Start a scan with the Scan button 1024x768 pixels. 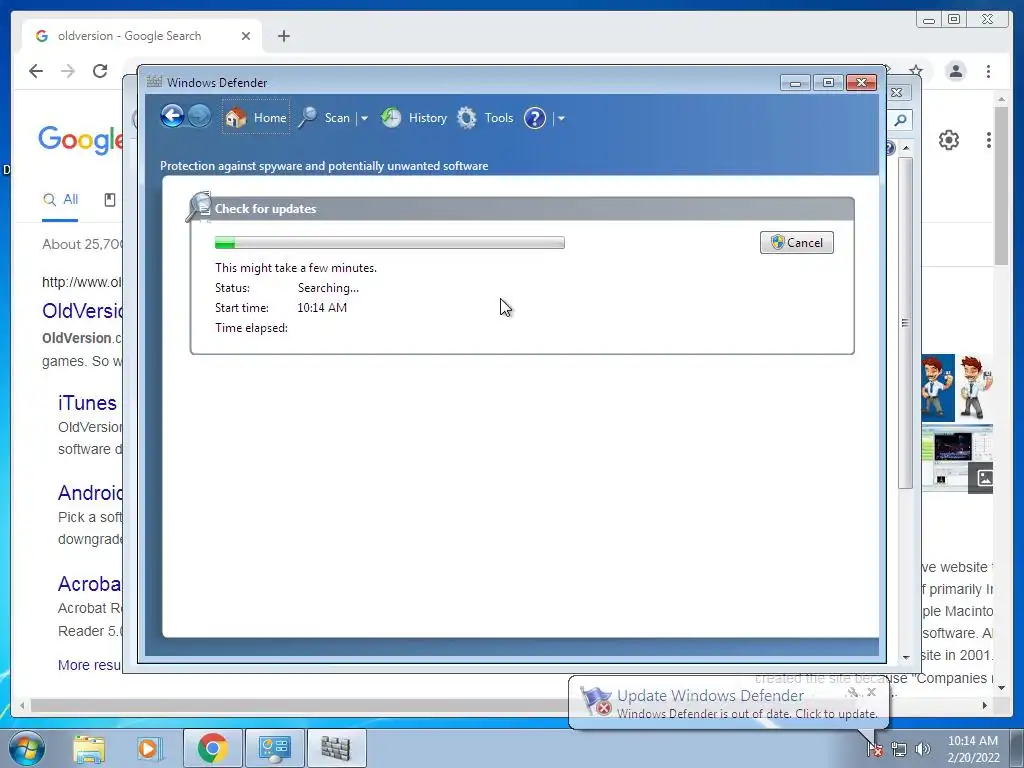click(325, 118)
